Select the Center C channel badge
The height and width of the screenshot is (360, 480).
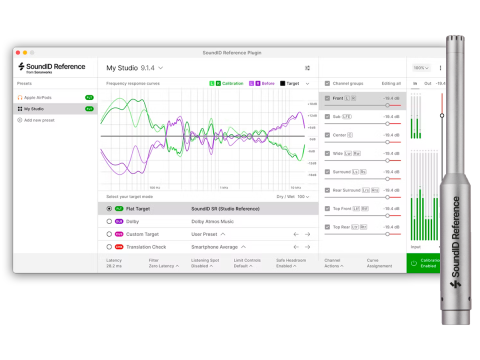tap(350, 135)
